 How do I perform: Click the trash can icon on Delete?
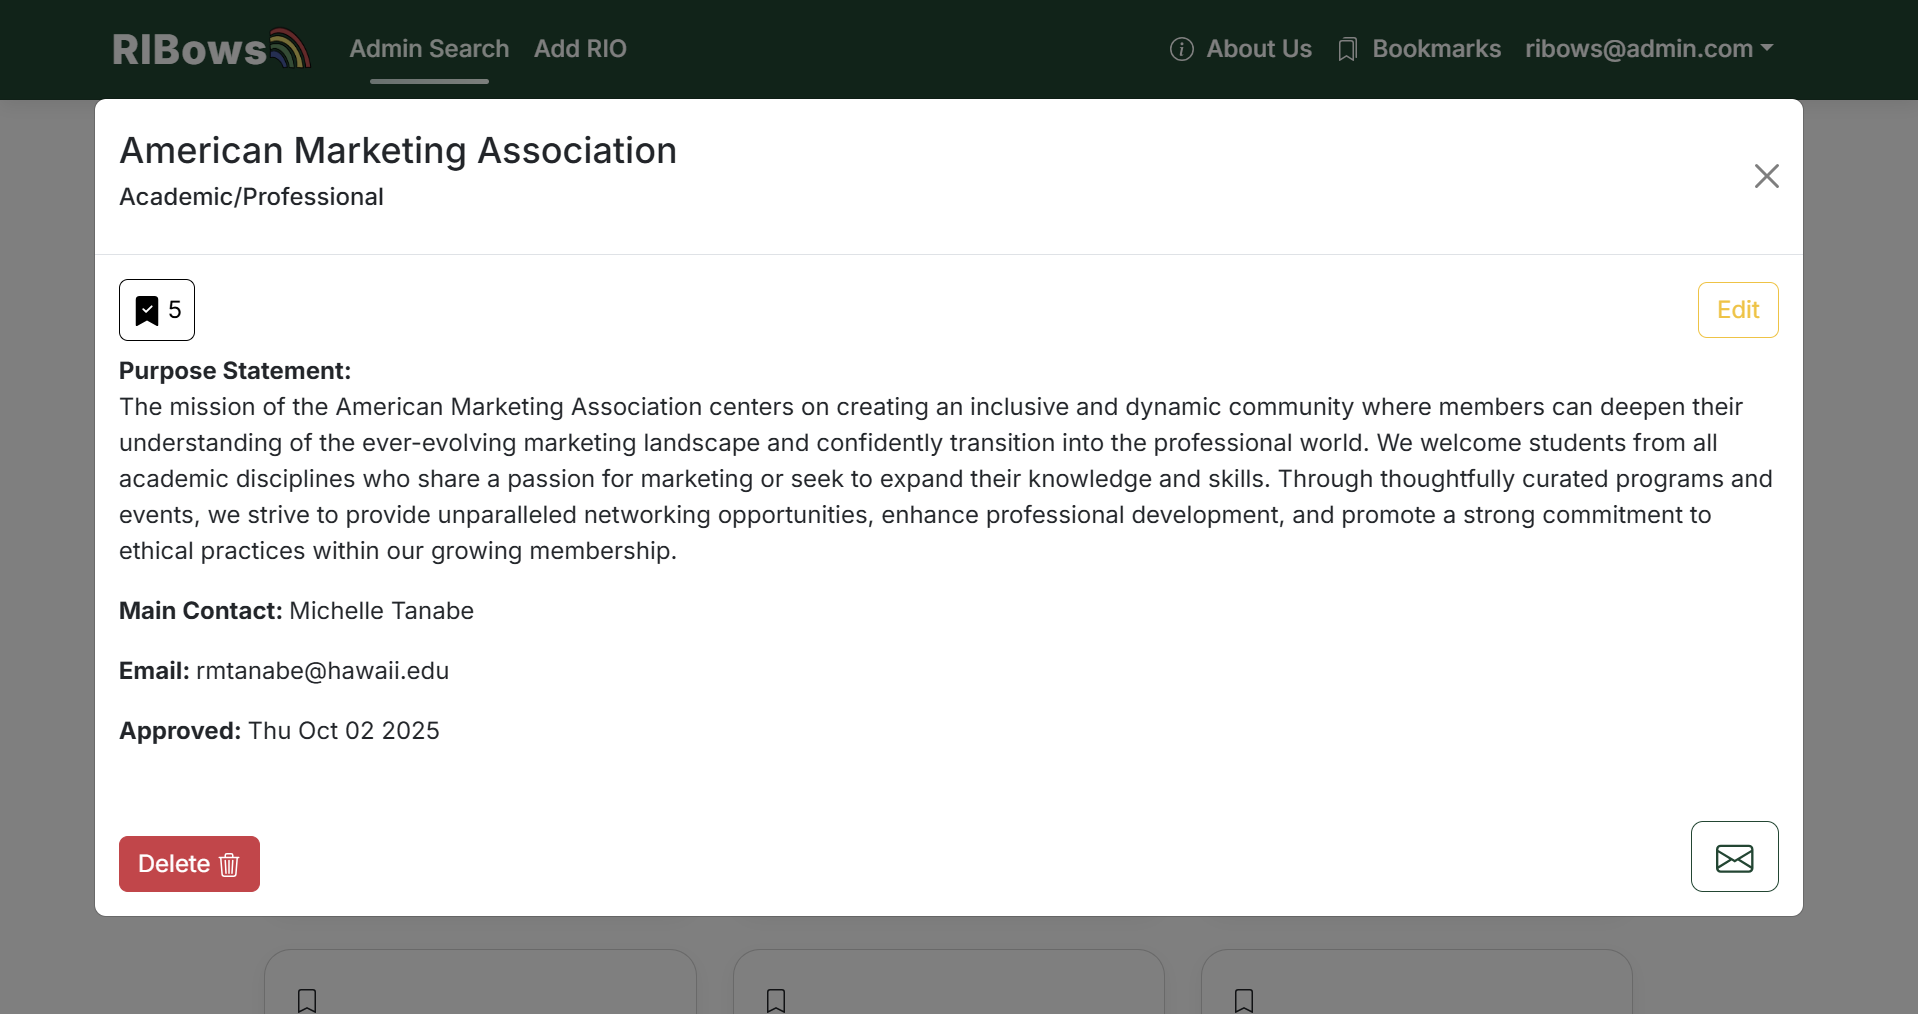[x=229, y=864]
